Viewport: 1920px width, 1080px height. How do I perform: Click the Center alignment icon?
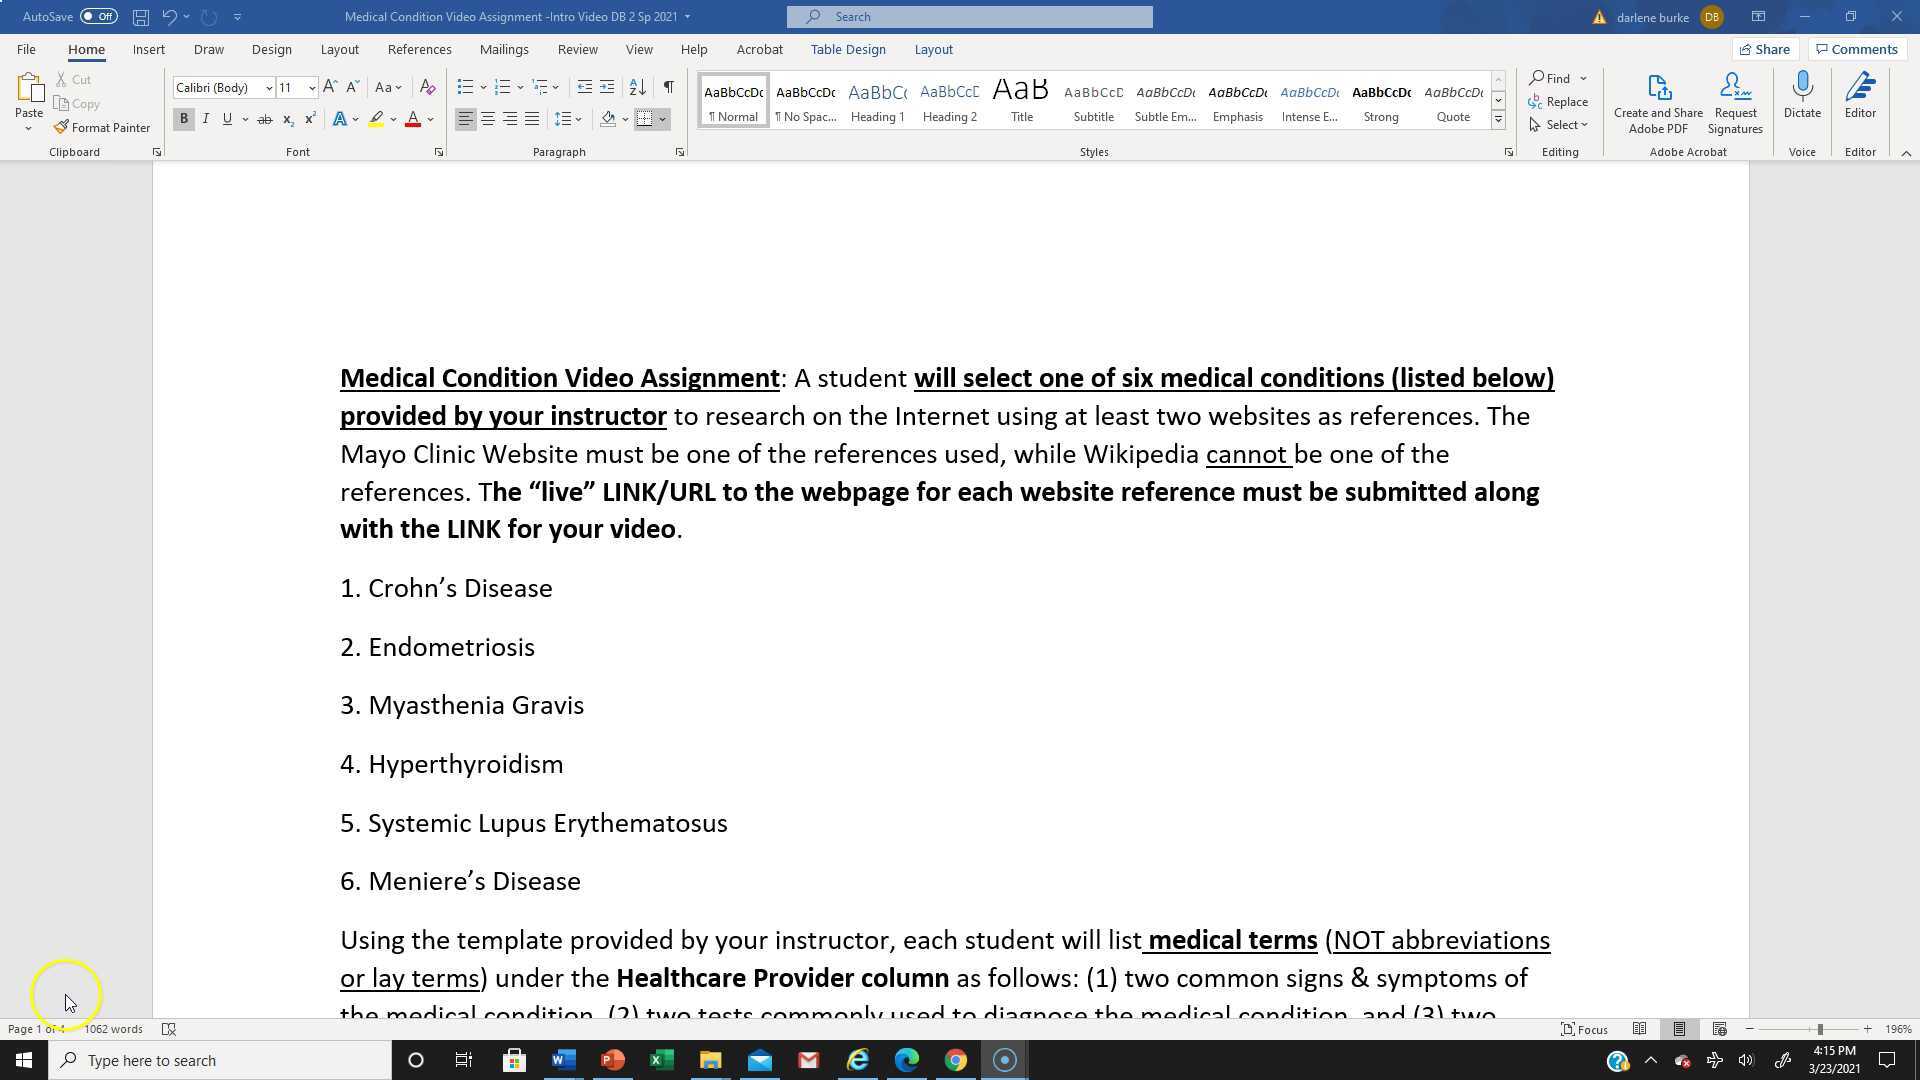[x=488, y=119]
